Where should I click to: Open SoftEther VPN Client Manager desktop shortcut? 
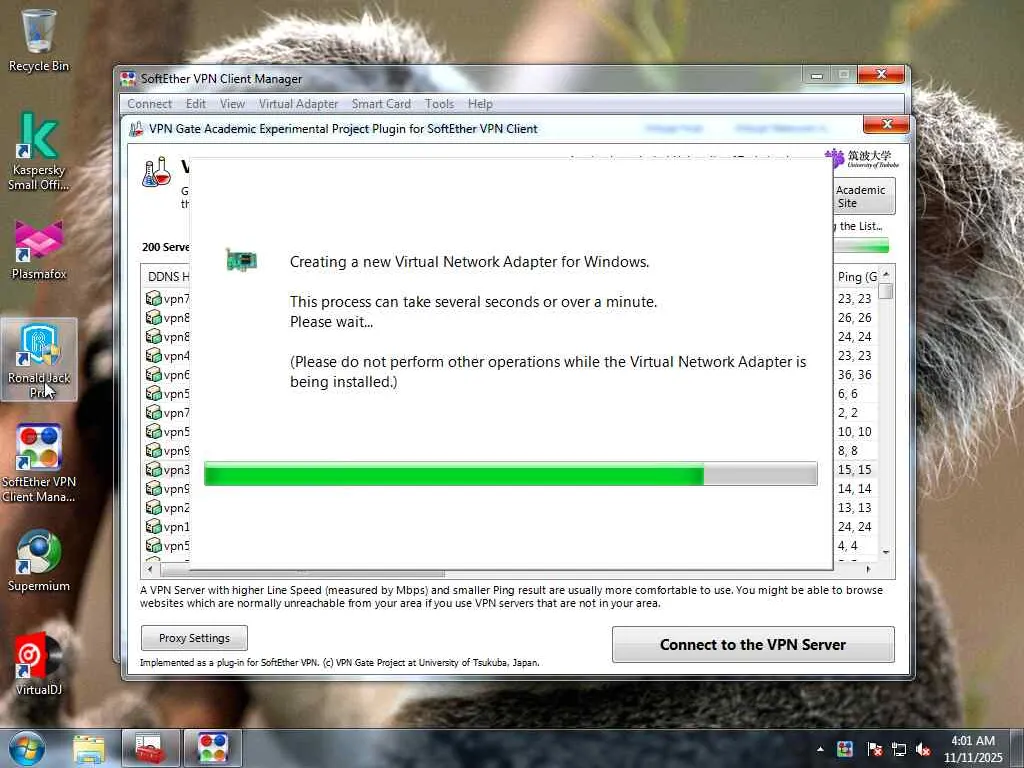click(39, 464)
